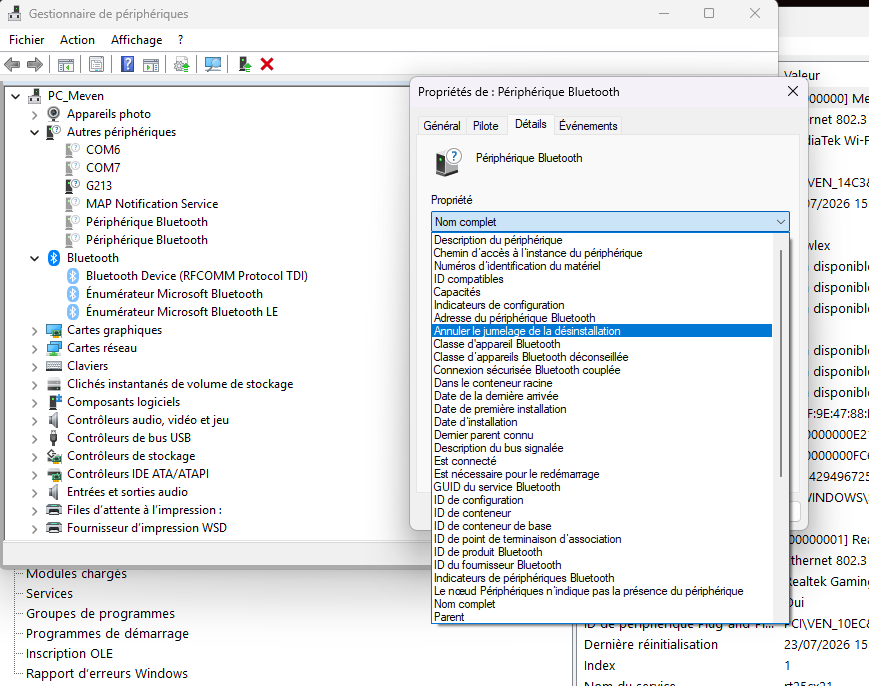The image size is (869, 686).
Task: Click the Appareils photo webcam icon
Action: [x=54, y=114]
